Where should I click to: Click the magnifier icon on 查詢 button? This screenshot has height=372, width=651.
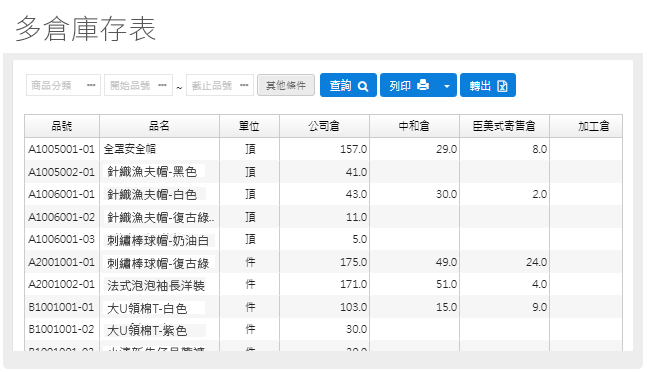pos(363,86)
